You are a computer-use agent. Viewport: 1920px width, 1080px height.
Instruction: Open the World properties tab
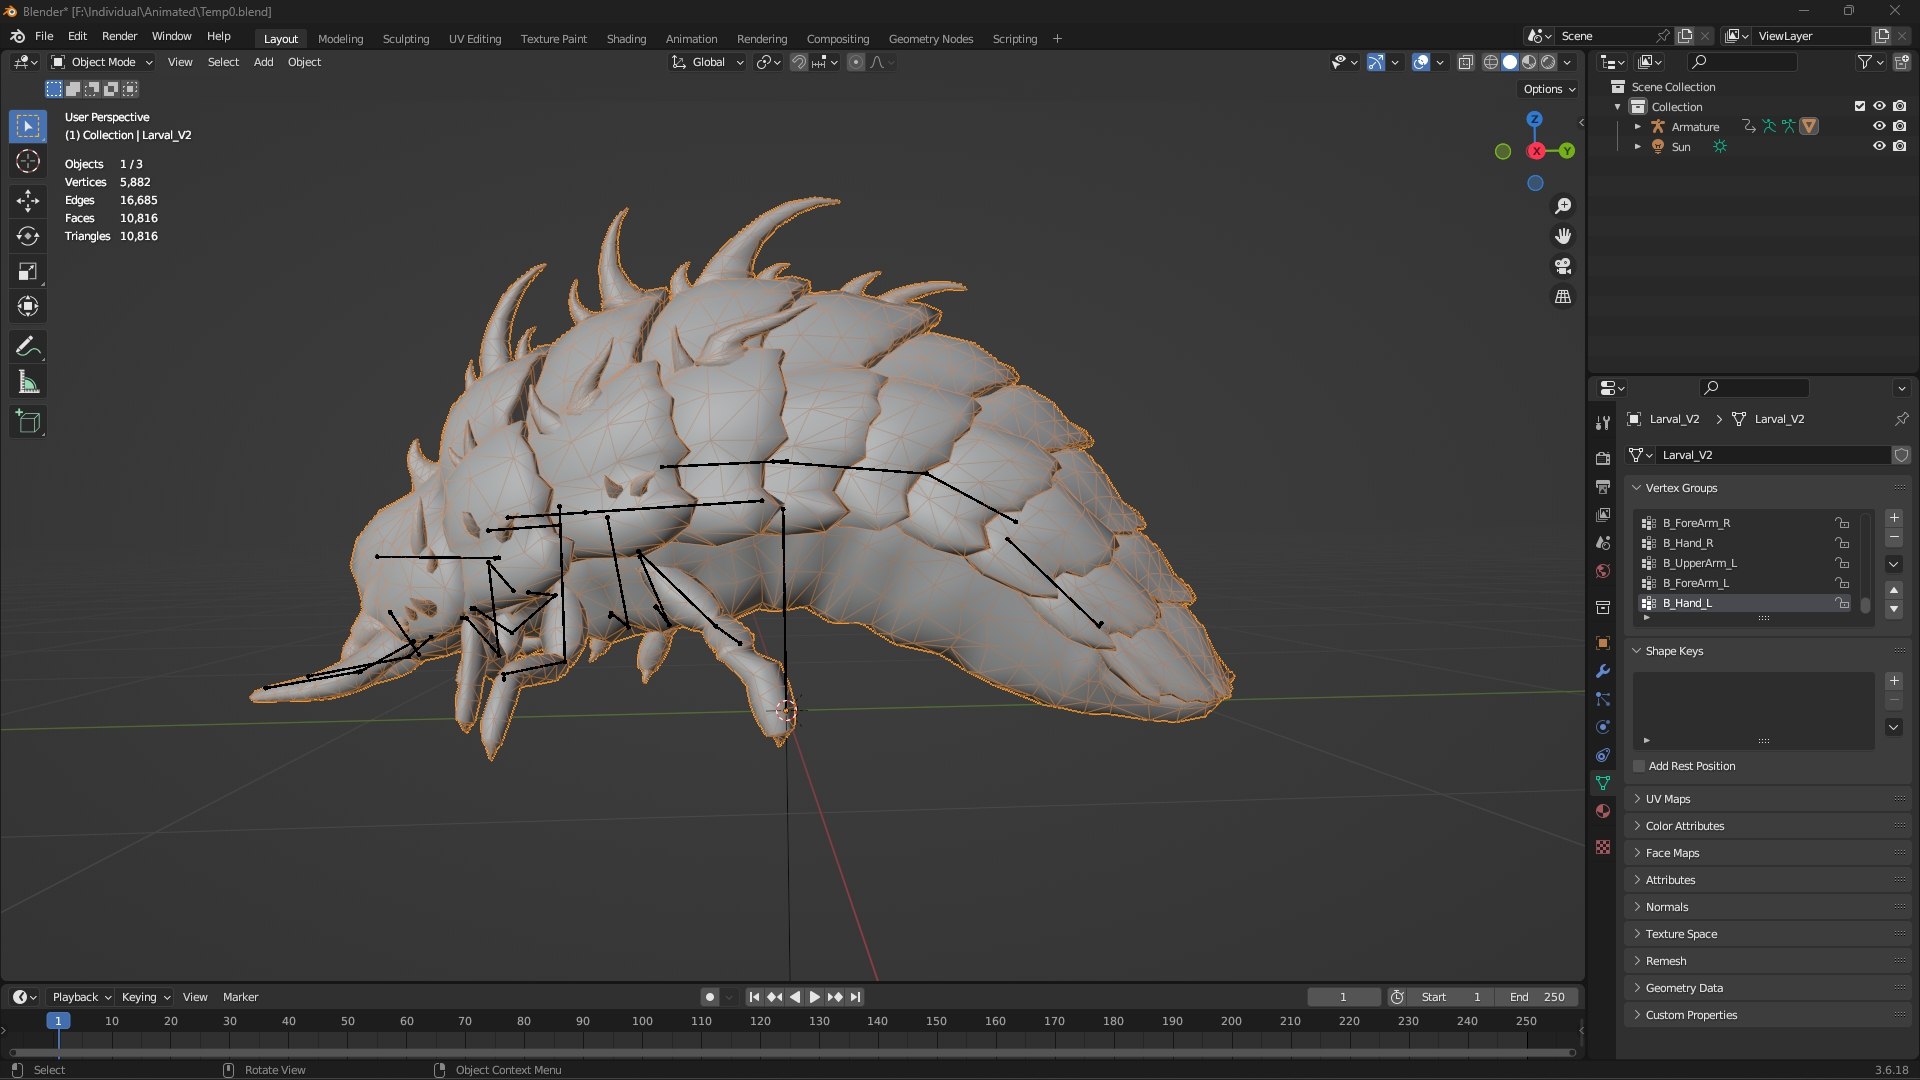[1603, 571]
